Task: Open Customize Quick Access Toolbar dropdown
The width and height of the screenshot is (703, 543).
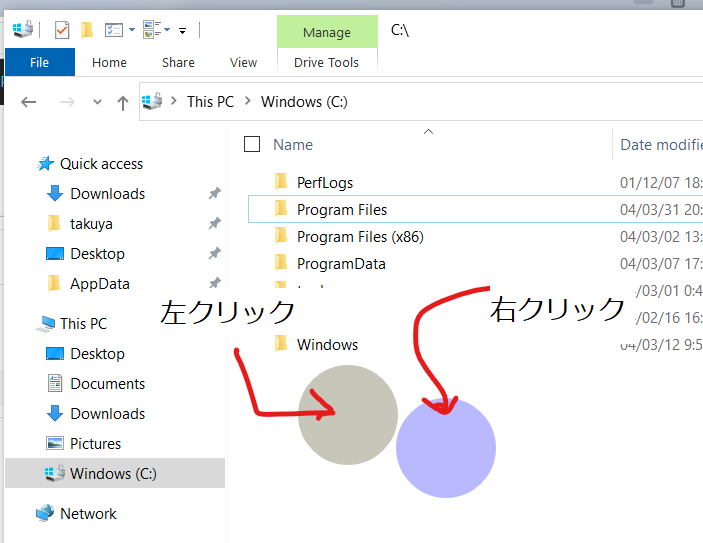Action: pyautogui.click(x=182, y=31)
